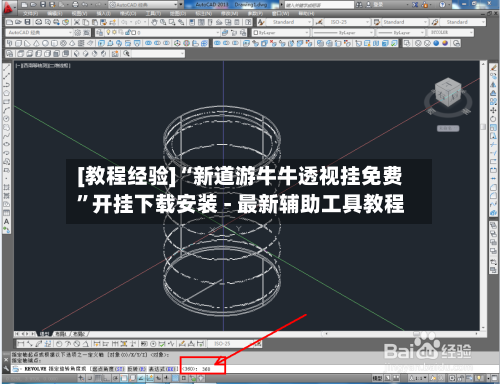The width and height of the screenshot is (500, 384).
Task: Open the 视图(V) menu
Action: point(79,14)
